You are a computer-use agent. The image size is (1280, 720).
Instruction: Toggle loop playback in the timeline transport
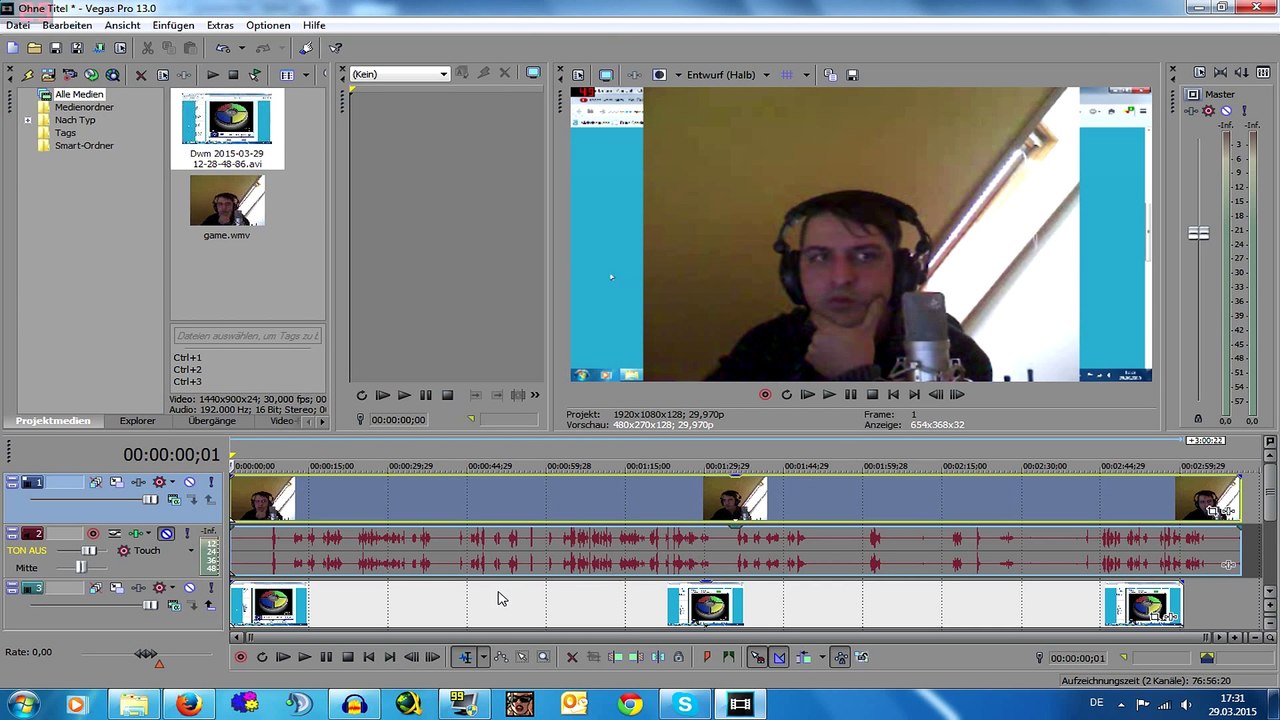click(262, 658)
